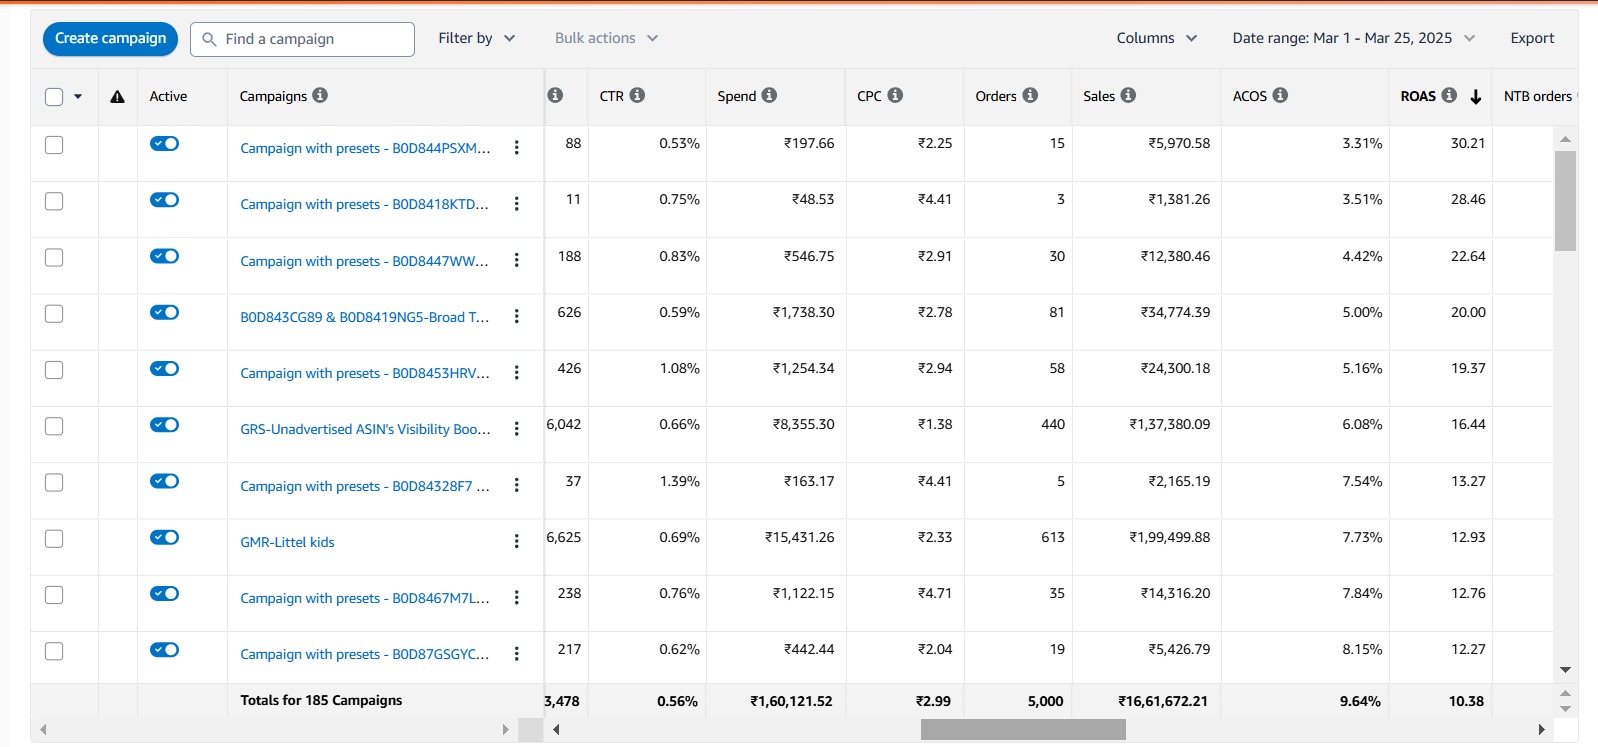Screen dimensions: 1598x747
Task: Show info tooltip for Orders column
Action: (x=1030, y=95)
